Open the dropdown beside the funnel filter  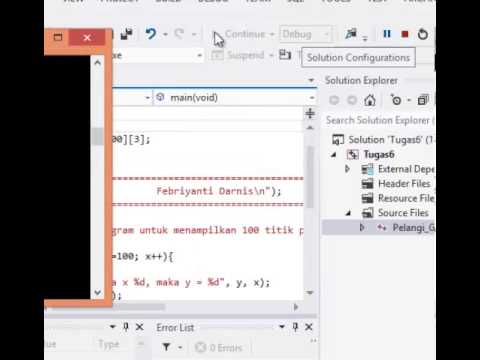(x=180, y=348)
